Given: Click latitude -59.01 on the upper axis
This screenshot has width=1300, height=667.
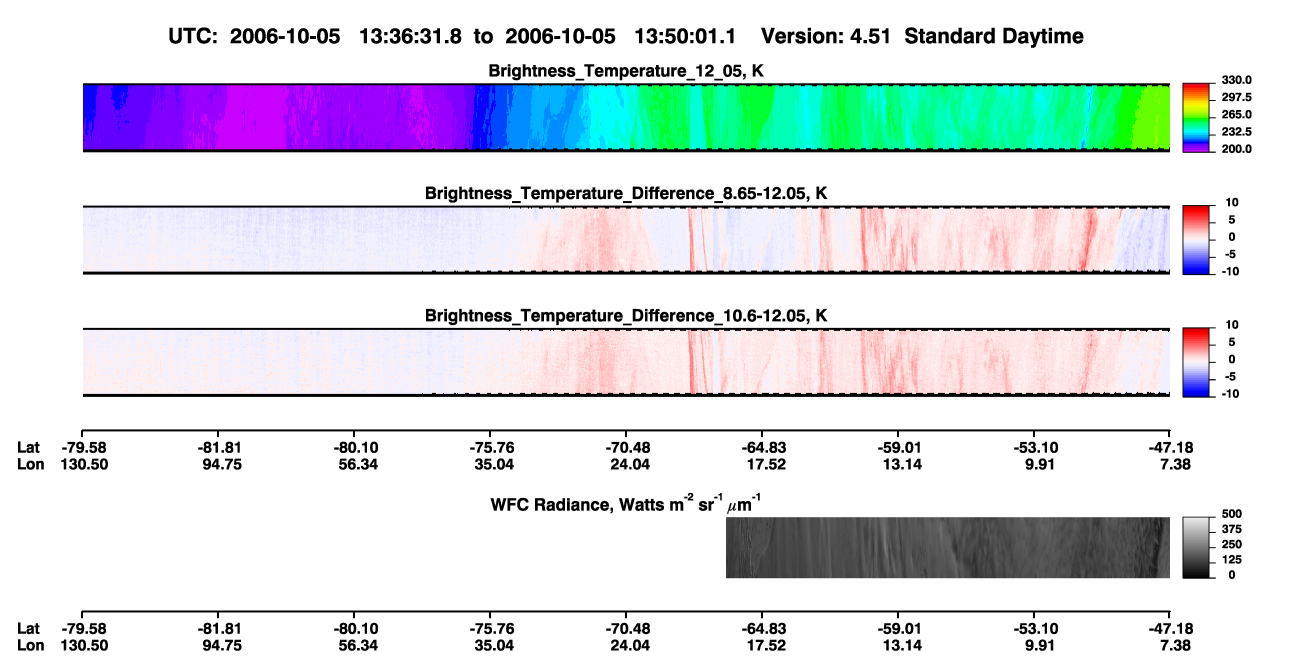Looking at the screenshot, I should pyautogui.click(x=898, y=447).
